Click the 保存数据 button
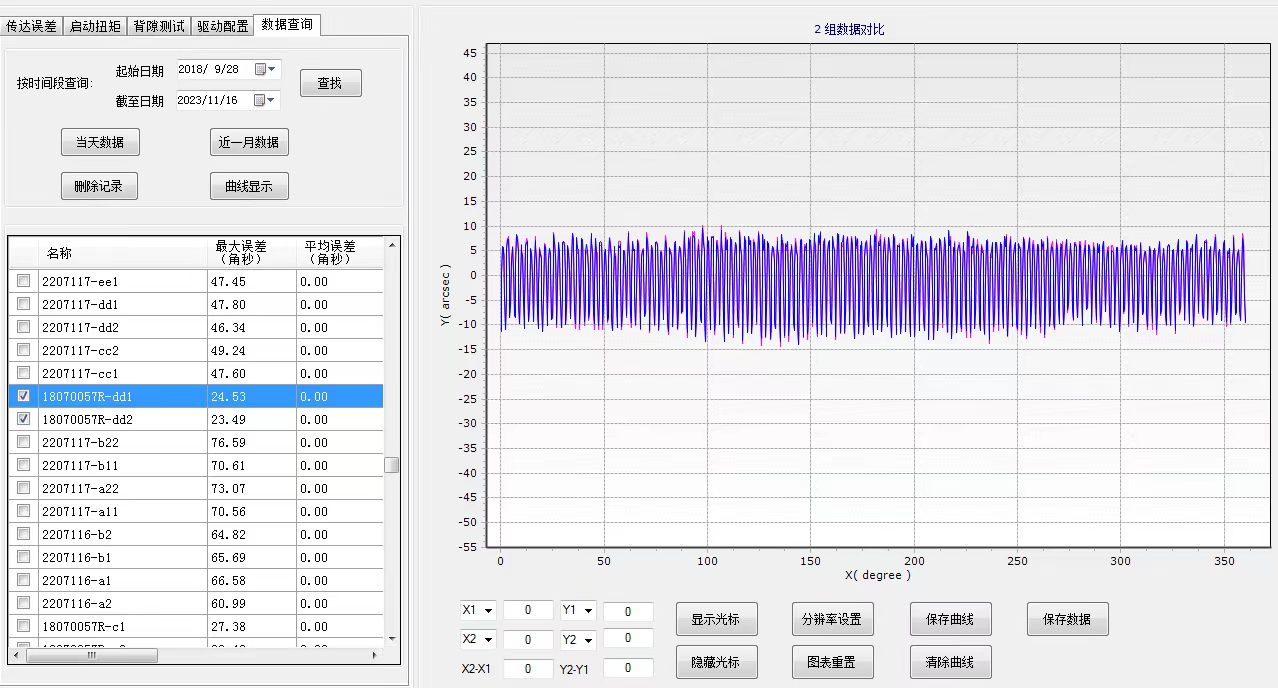This screenshot has height=688, width=1278. [1067, 619]
